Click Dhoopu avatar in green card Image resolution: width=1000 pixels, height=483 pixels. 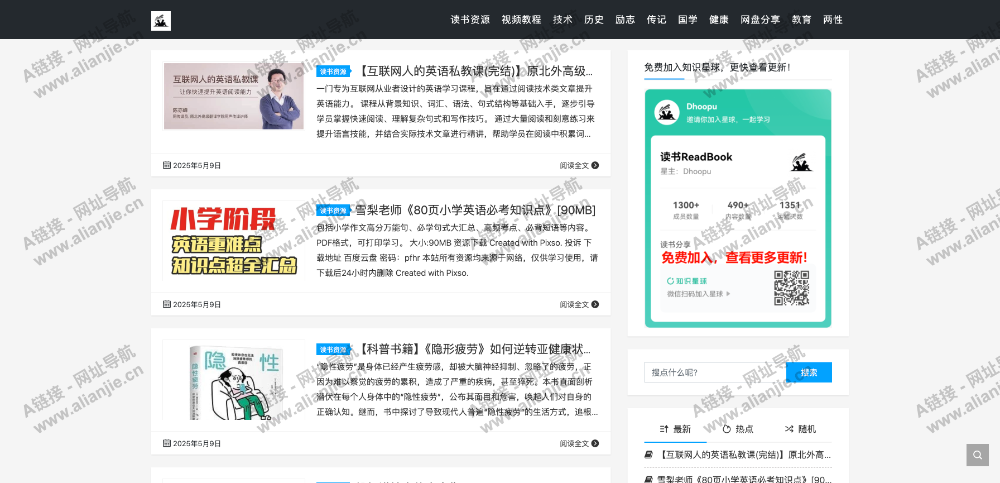(x=667, y=112)
